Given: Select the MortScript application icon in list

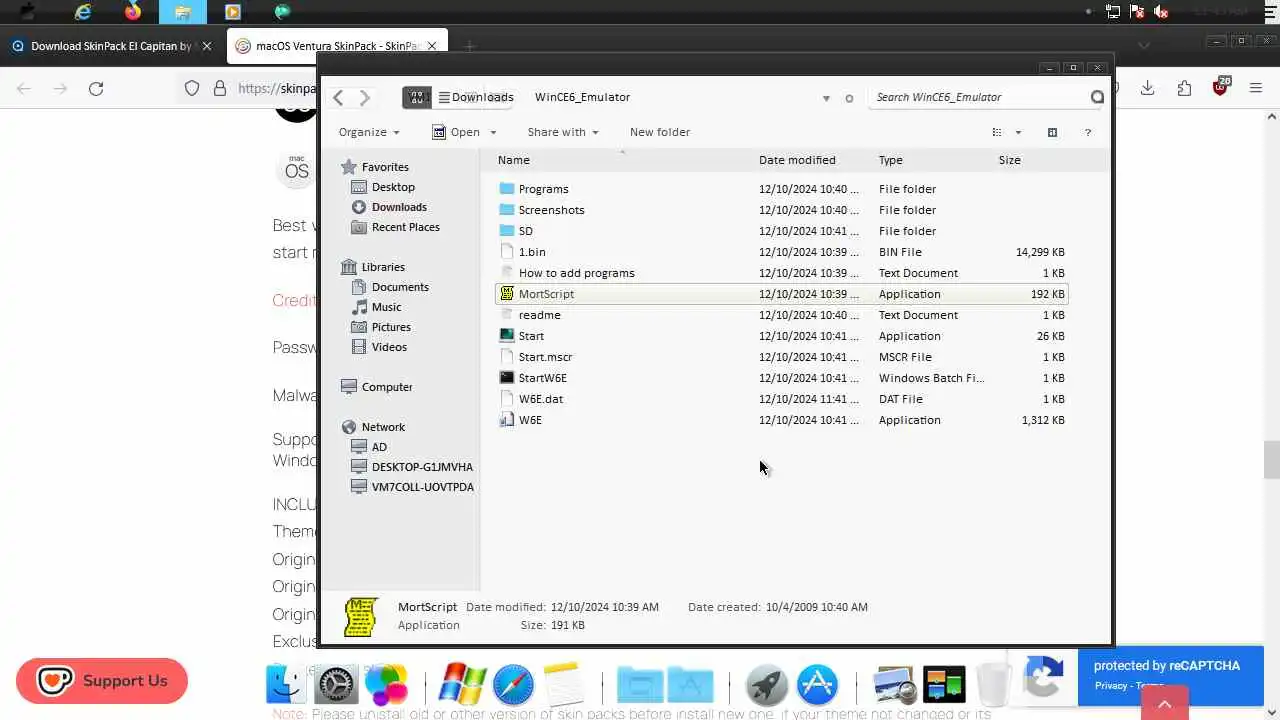Looking at the screenshot, I should point(507,294).
